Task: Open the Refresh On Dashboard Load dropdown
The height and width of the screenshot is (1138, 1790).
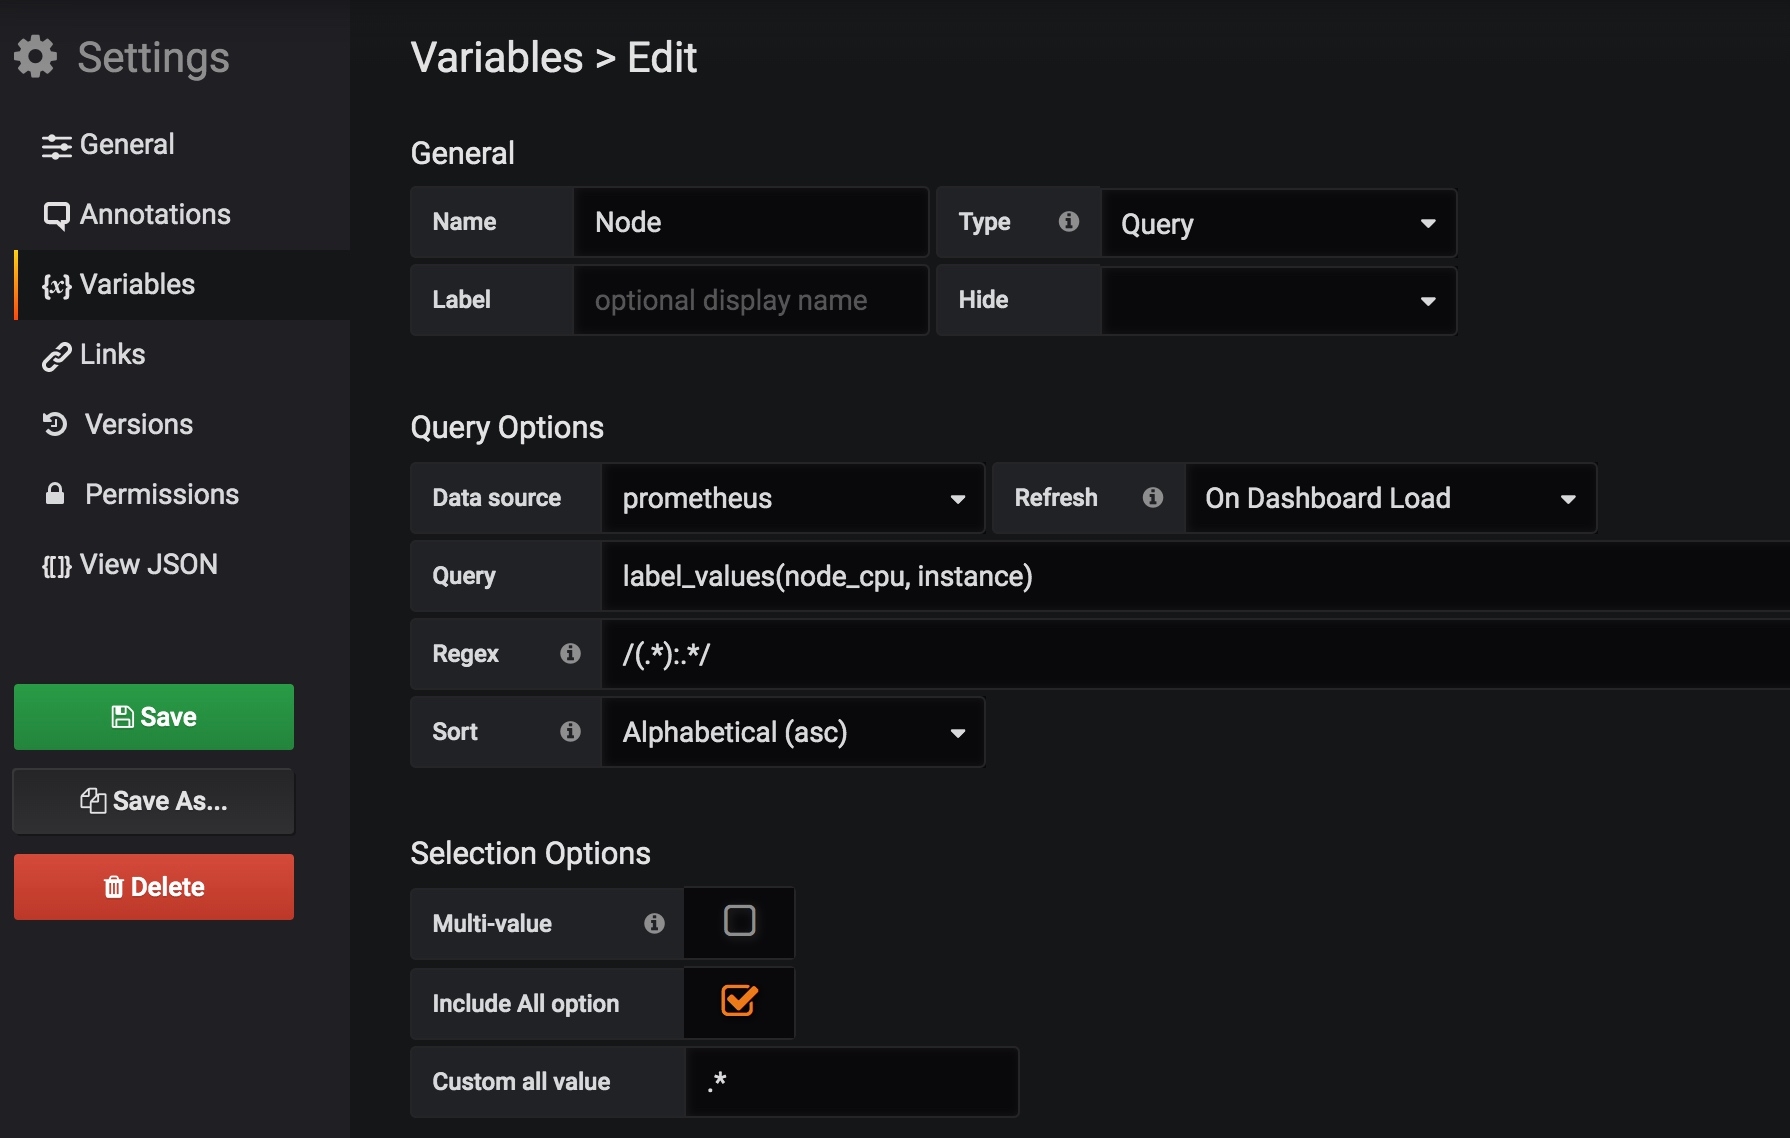Action: pyautogui.click(x=1389, y=498)
